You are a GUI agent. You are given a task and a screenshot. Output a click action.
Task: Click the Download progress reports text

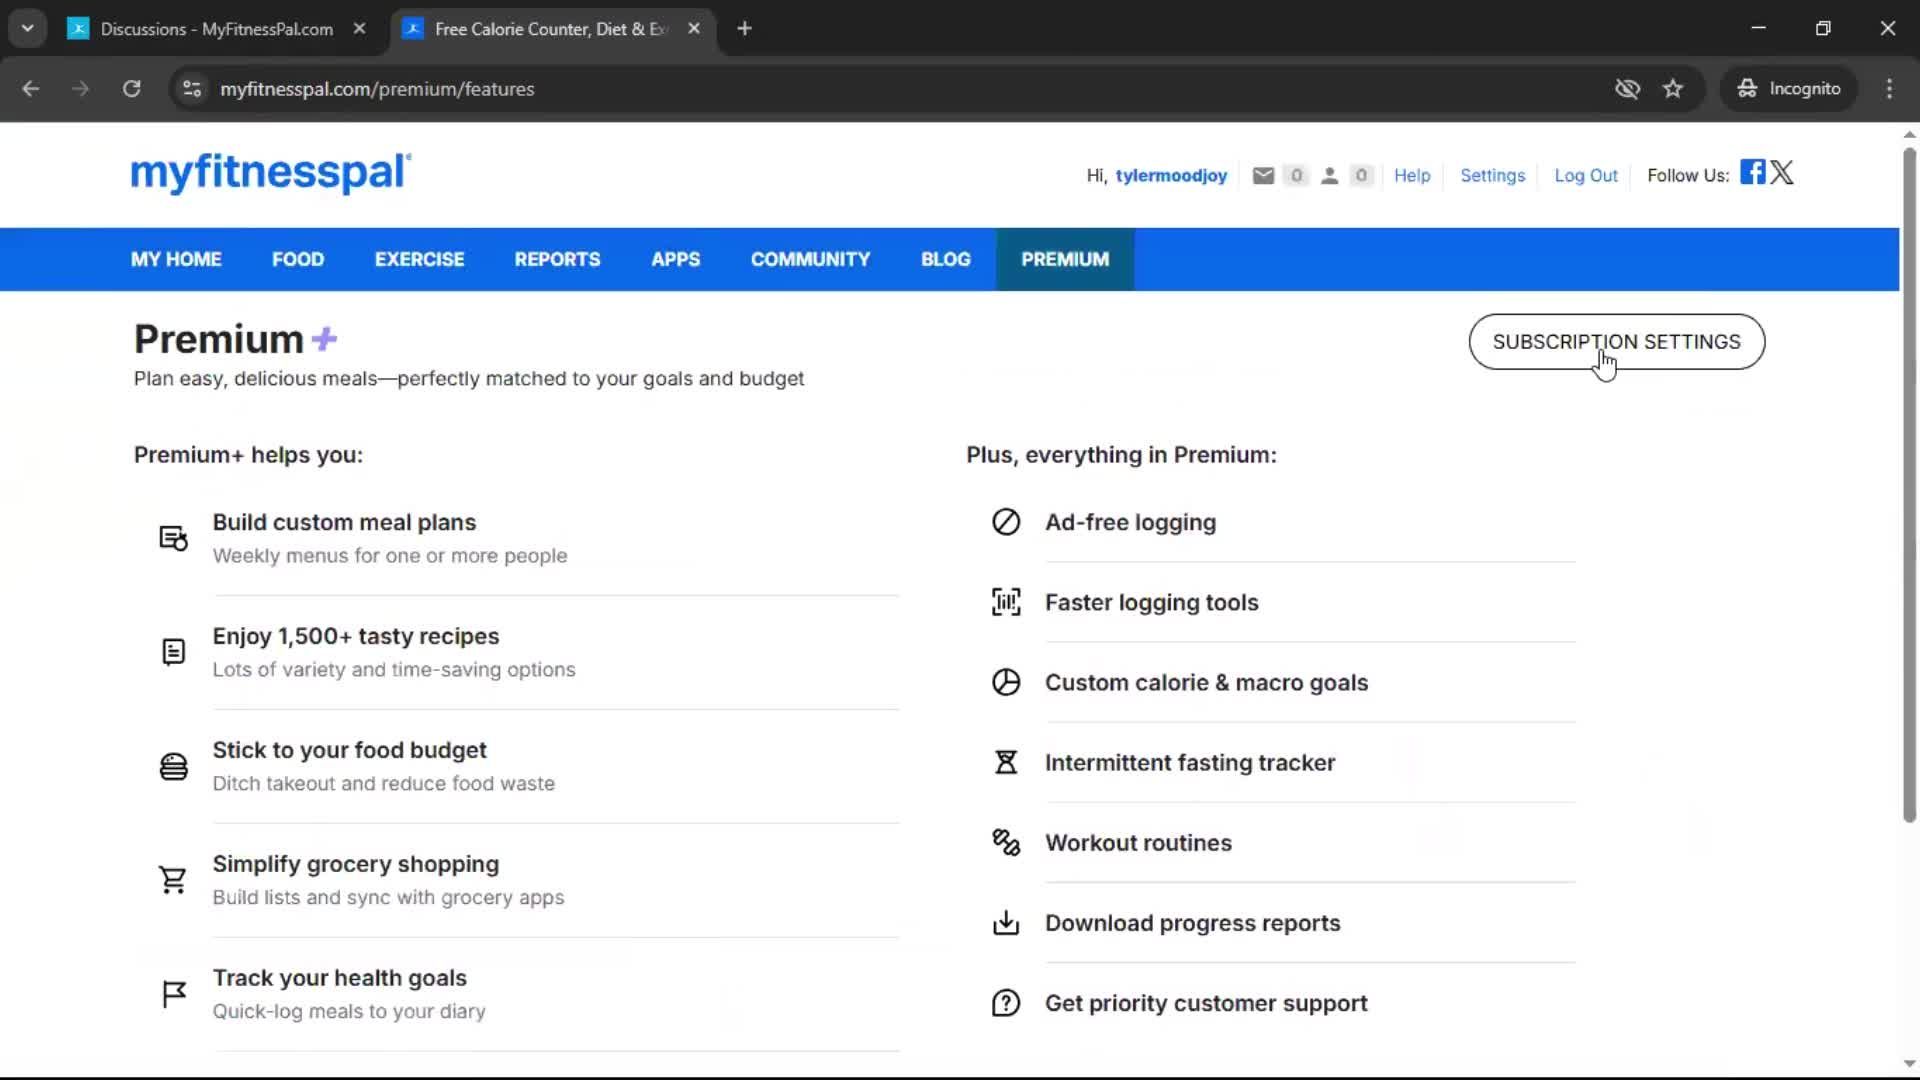1193,923
